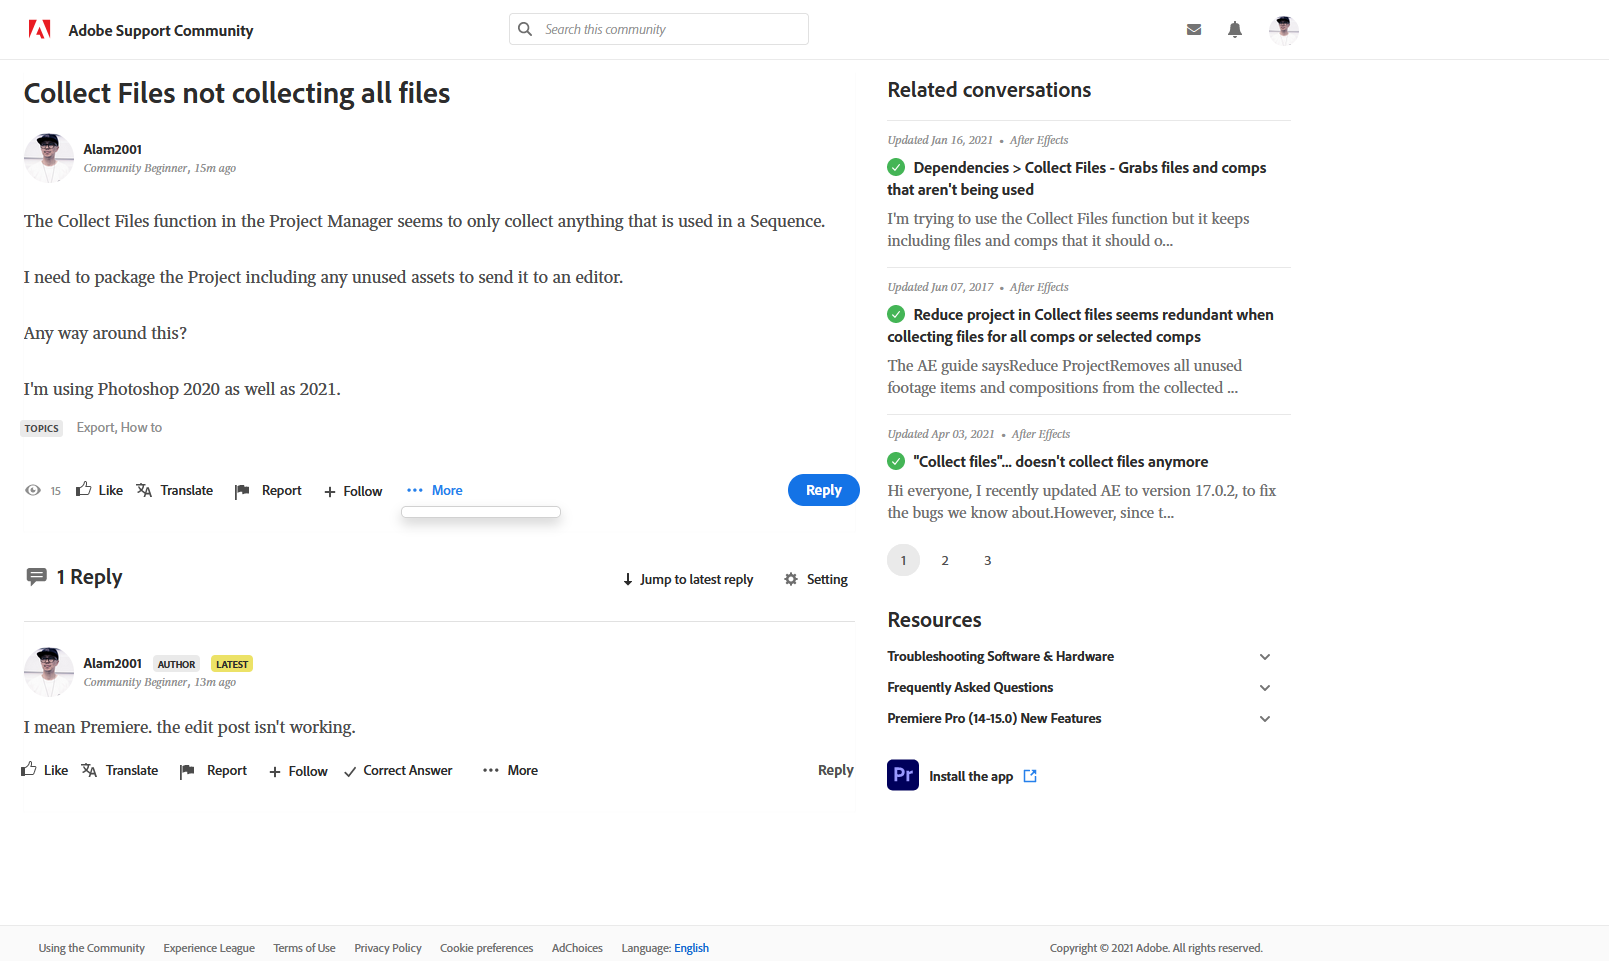Mark the reply as Correct Answer

(x=398, y=770)
